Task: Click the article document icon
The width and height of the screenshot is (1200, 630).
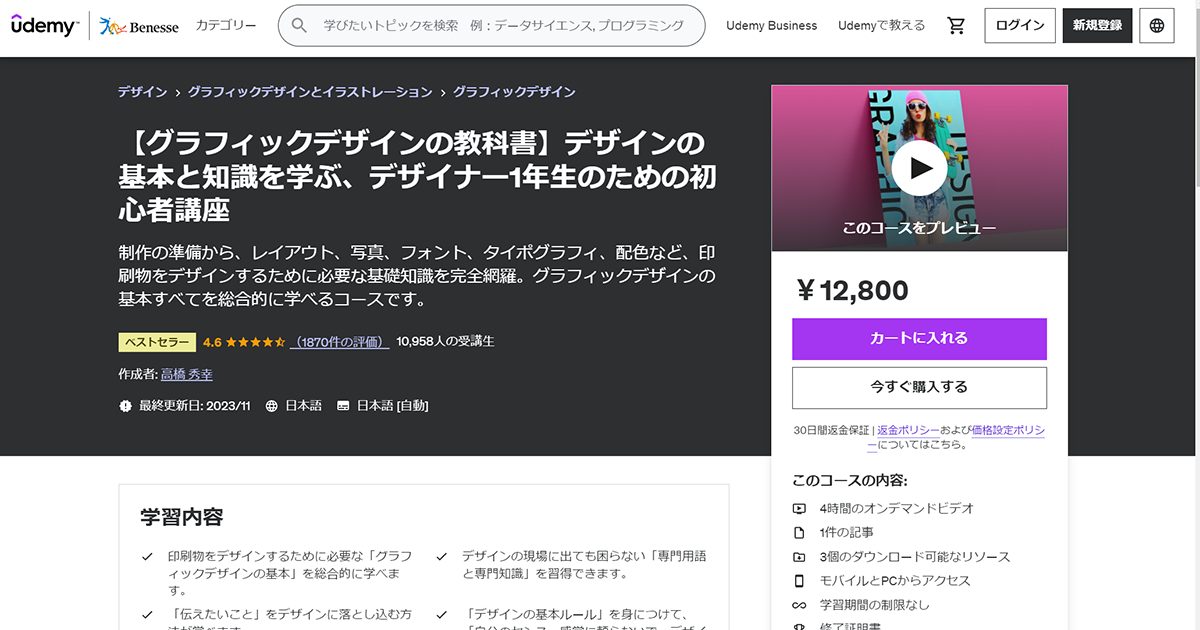Action: 799,532
